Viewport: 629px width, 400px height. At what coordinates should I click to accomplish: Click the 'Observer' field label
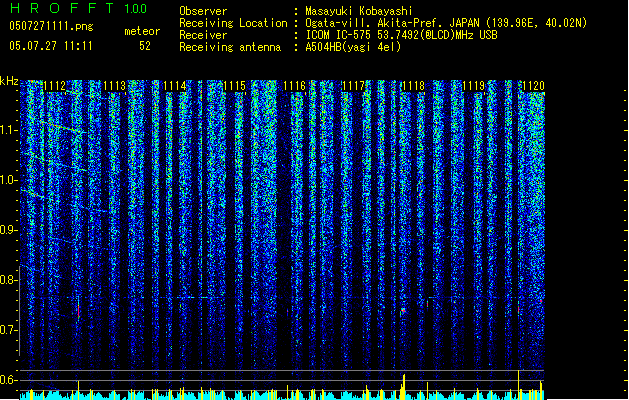click(203, 11)
